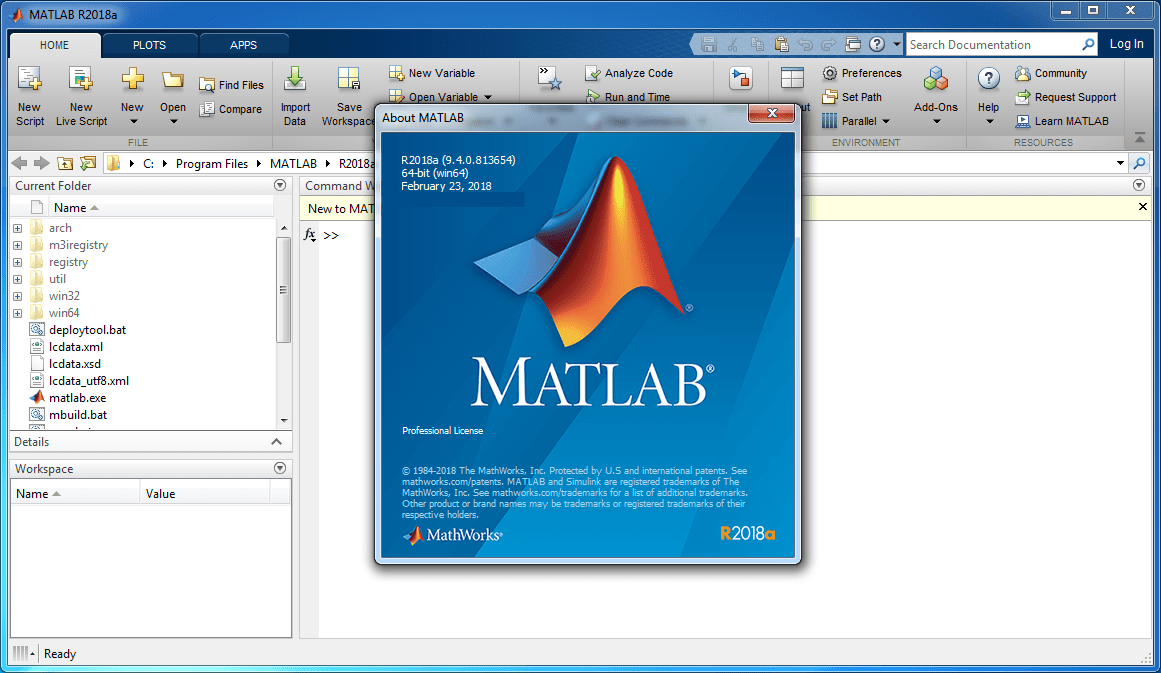Click the Help question mark icon
1161x673 pixels.
(988, 78)
